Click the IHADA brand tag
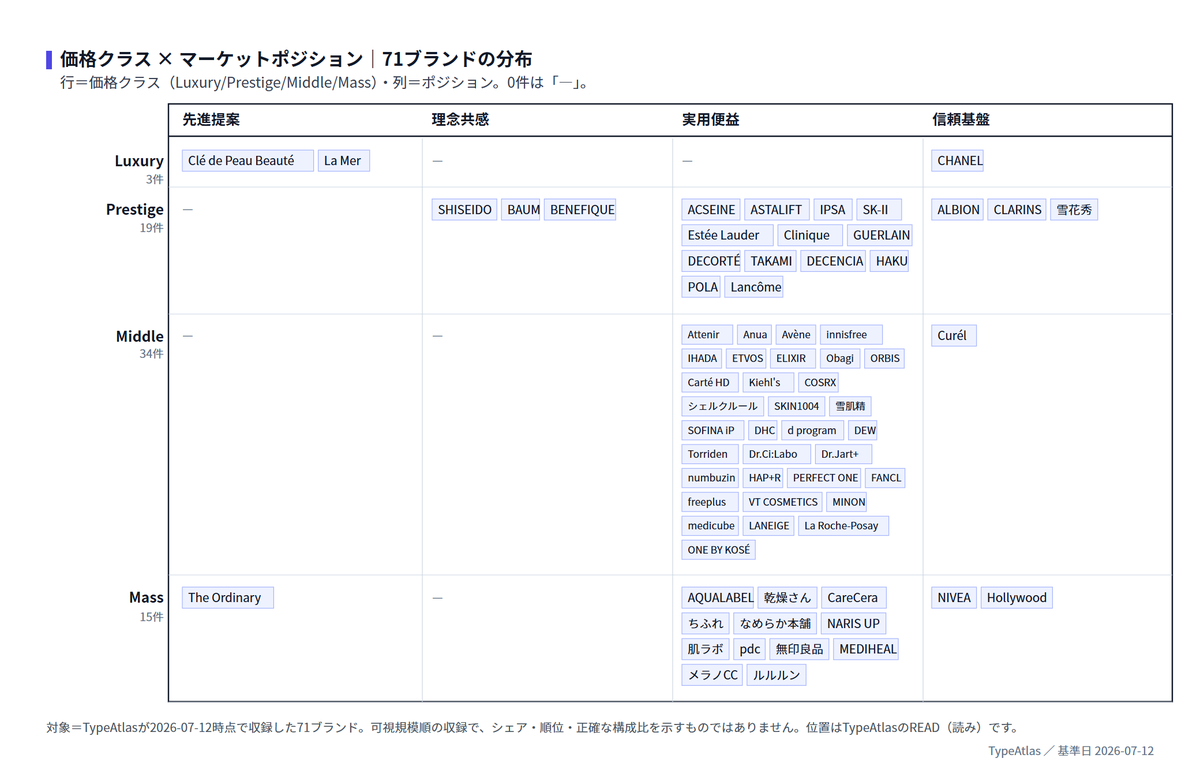Viewport: 1200px width, 762px height. tap(702, 358)
